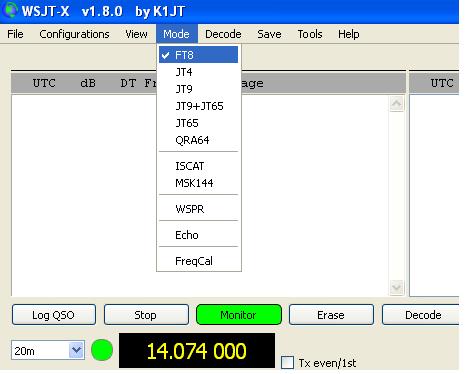Screen dimensions: 465x374
Task: Open the 20m band dropdown
Action: [x=48, y=350]
